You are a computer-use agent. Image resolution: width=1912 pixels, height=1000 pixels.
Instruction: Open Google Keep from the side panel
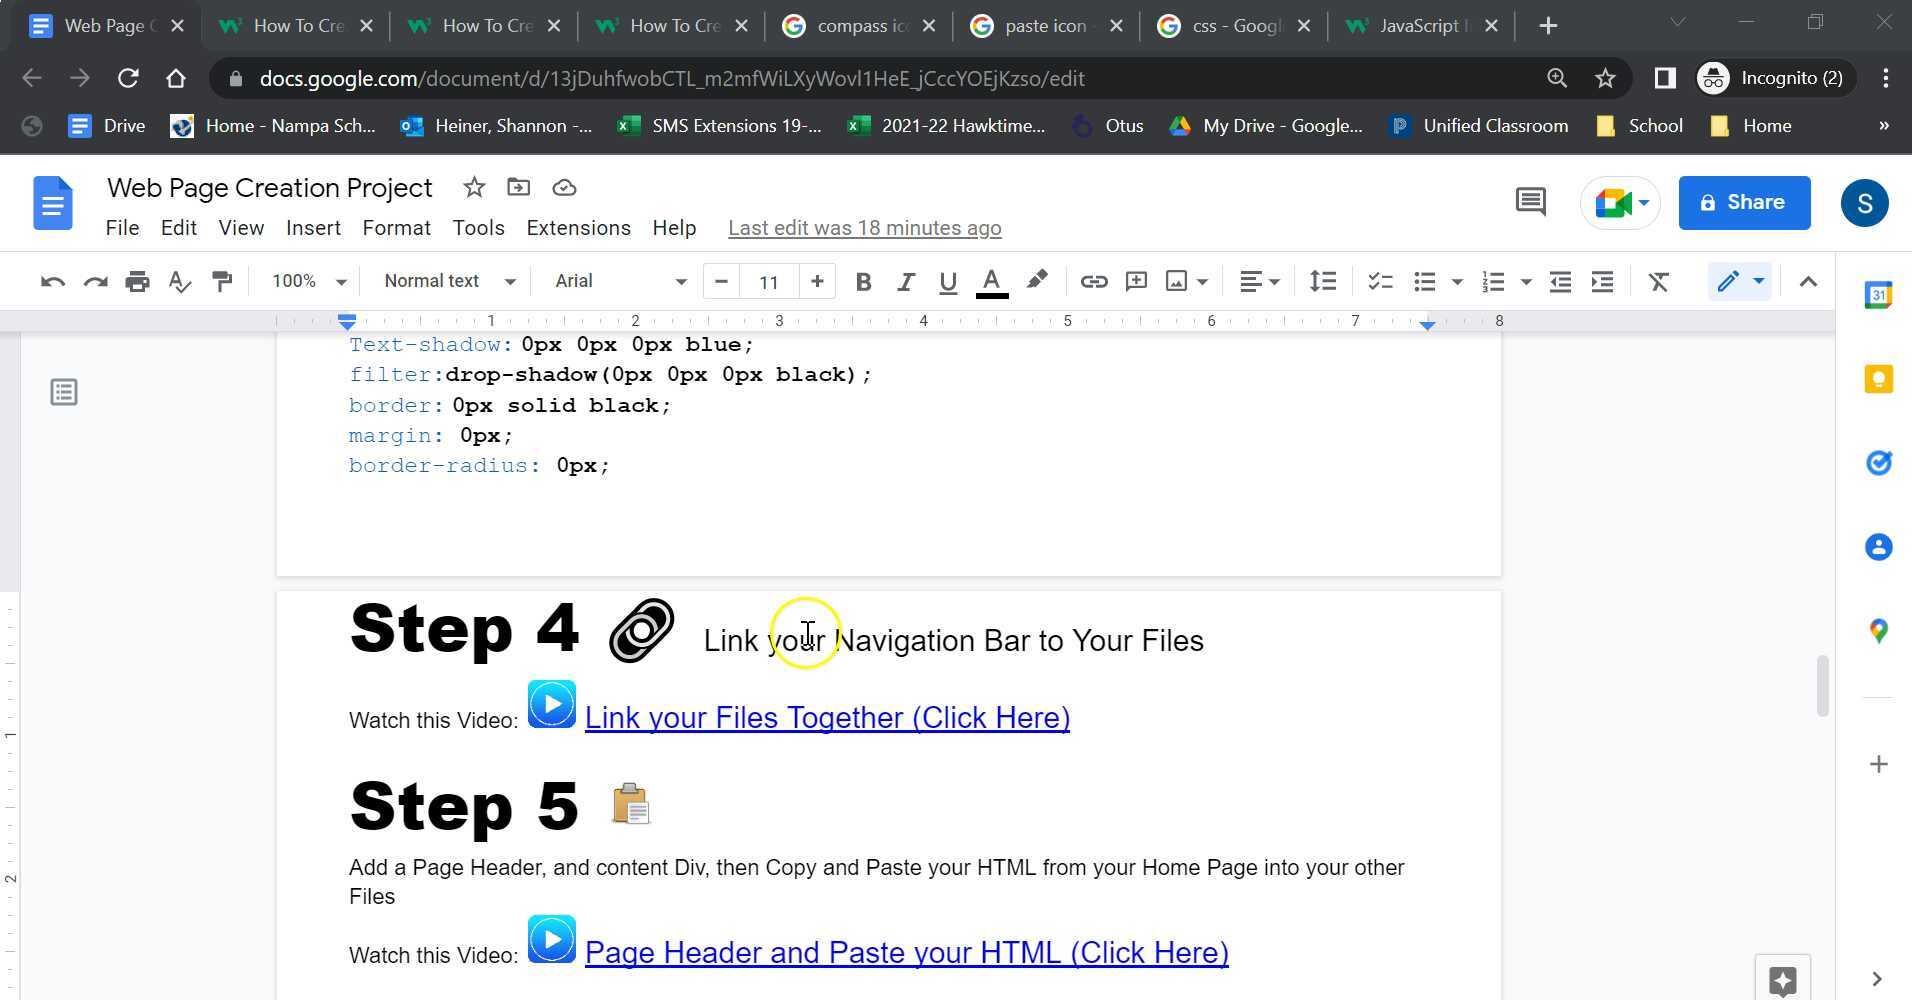[x=1879, y=379]
